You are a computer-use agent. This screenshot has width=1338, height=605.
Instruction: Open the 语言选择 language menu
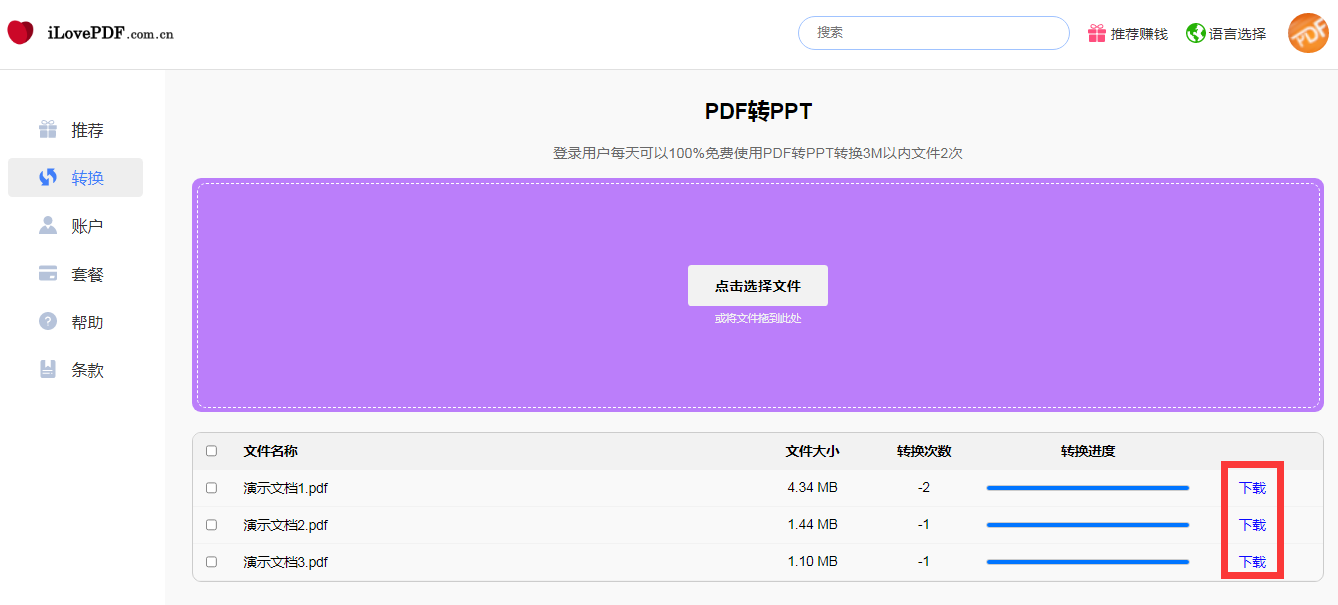tap(1237, 34)
